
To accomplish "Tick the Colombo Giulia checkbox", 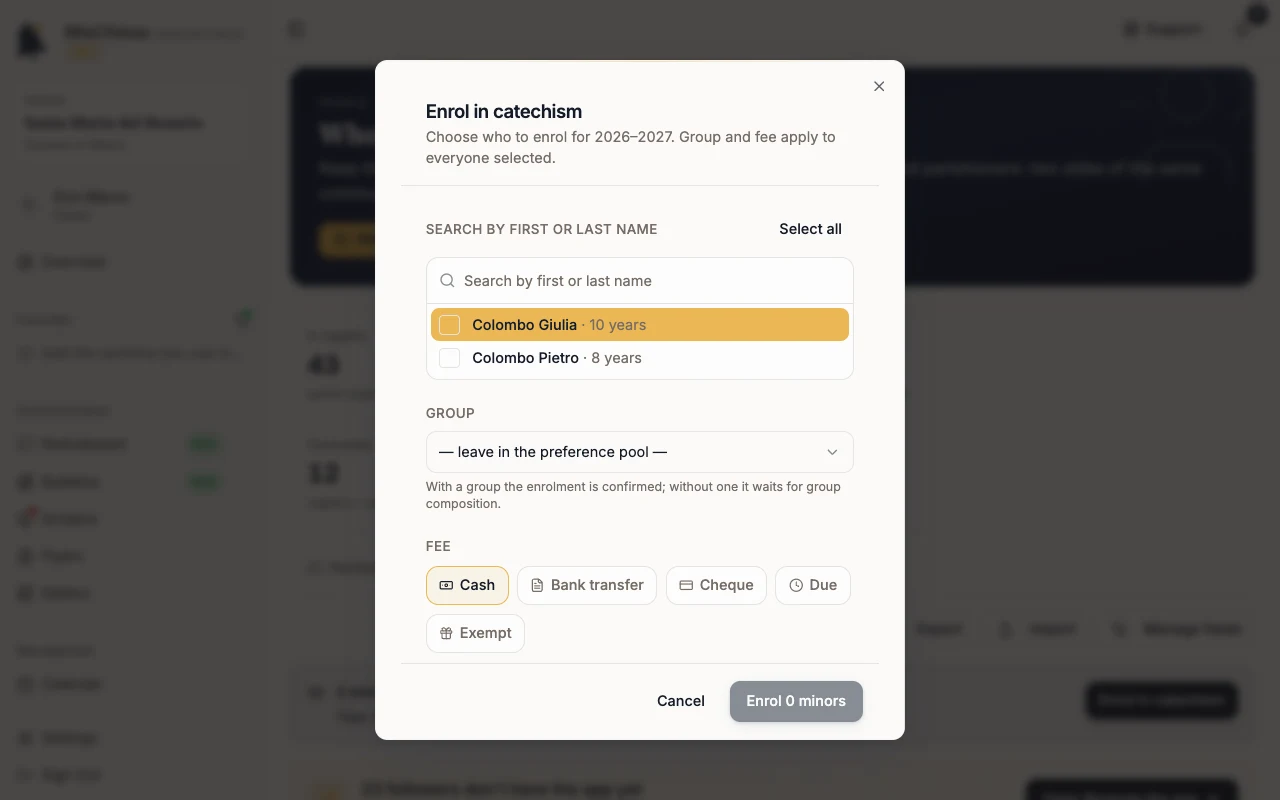I will point(450,325).
